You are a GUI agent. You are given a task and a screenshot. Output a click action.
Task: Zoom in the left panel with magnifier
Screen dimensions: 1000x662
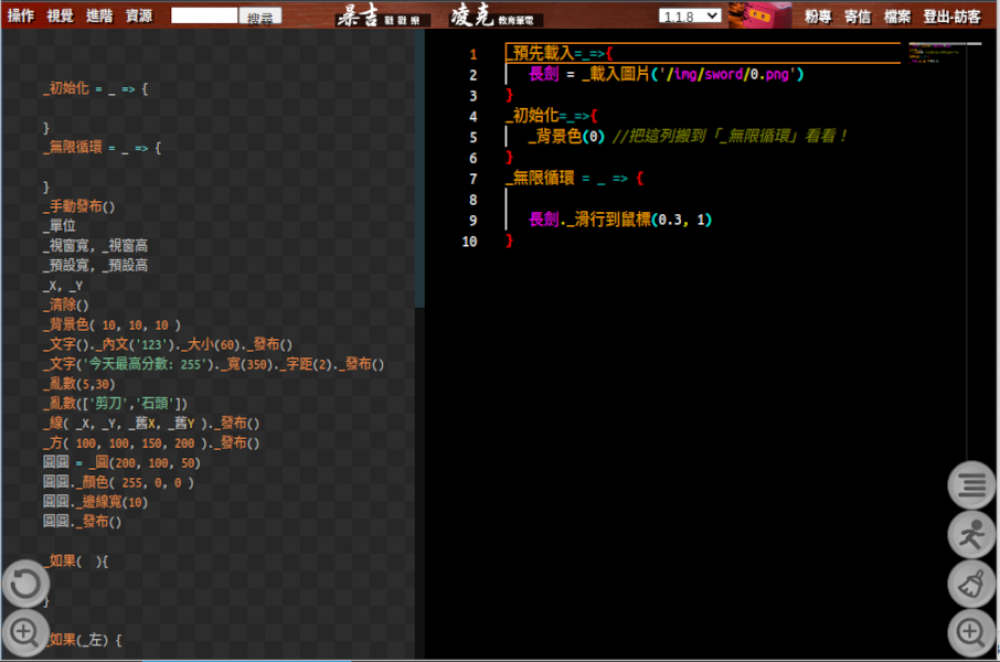[25, 632]
